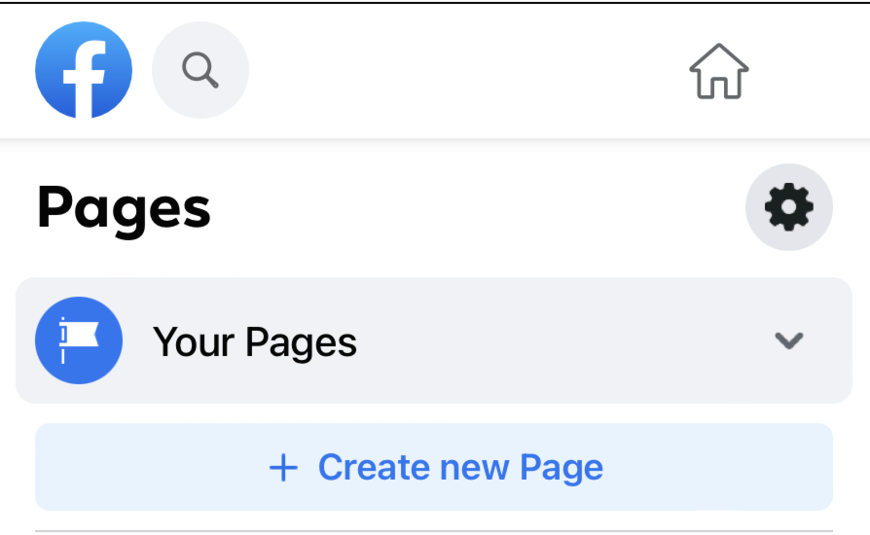This screenshot has height=535, width=870.
Task: Open Facebook search with the magnifier
Action: tap(200, 70)
